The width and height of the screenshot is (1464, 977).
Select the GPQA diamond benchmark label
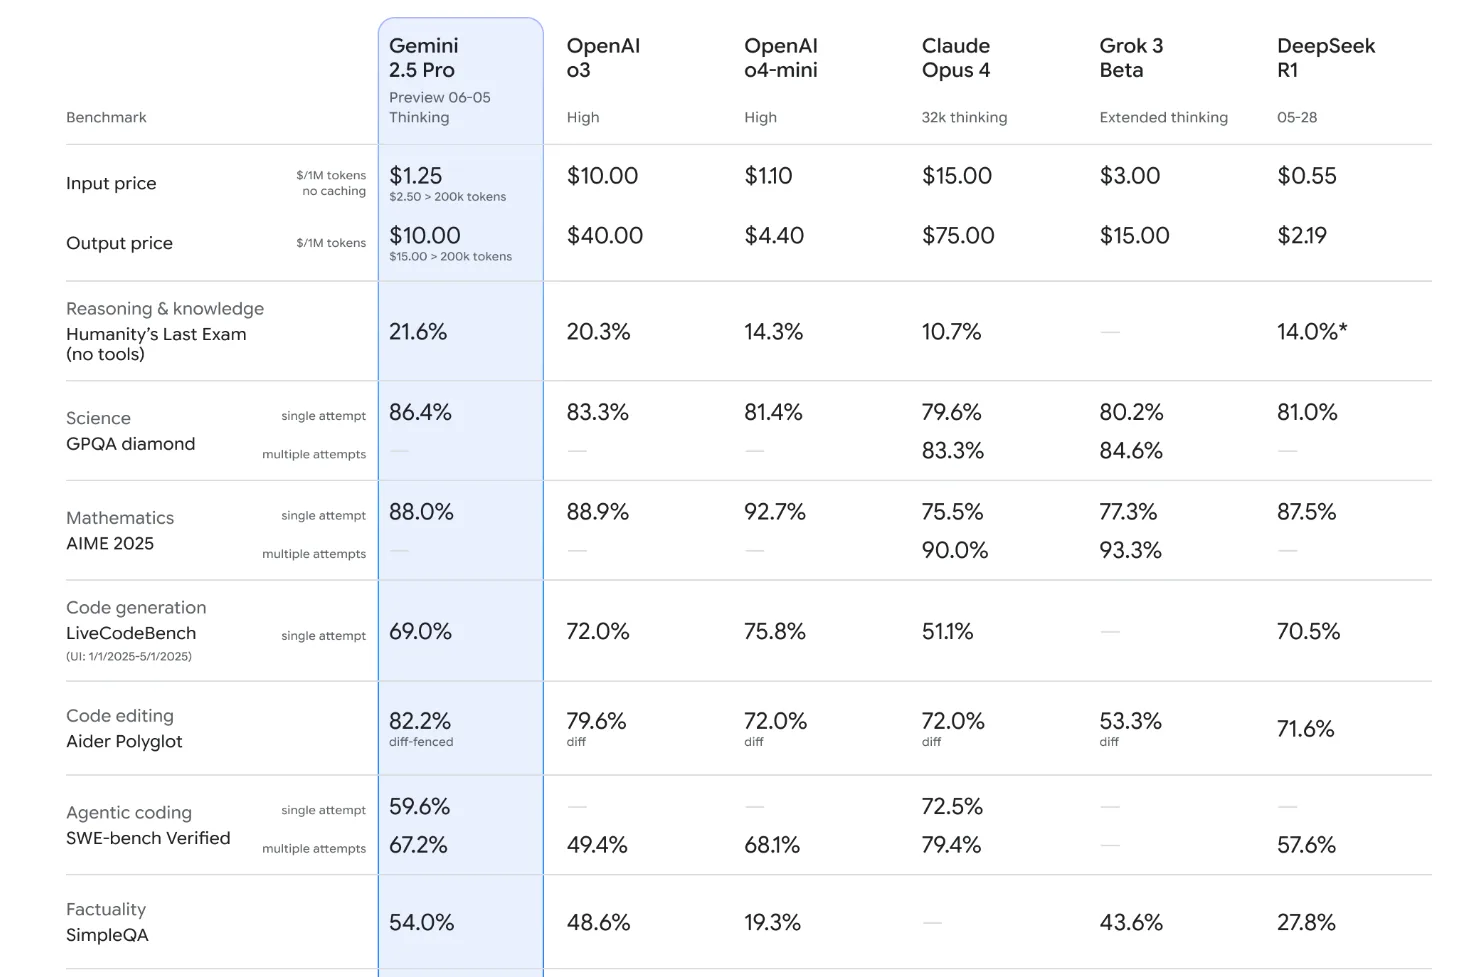[x=131, y=443]
